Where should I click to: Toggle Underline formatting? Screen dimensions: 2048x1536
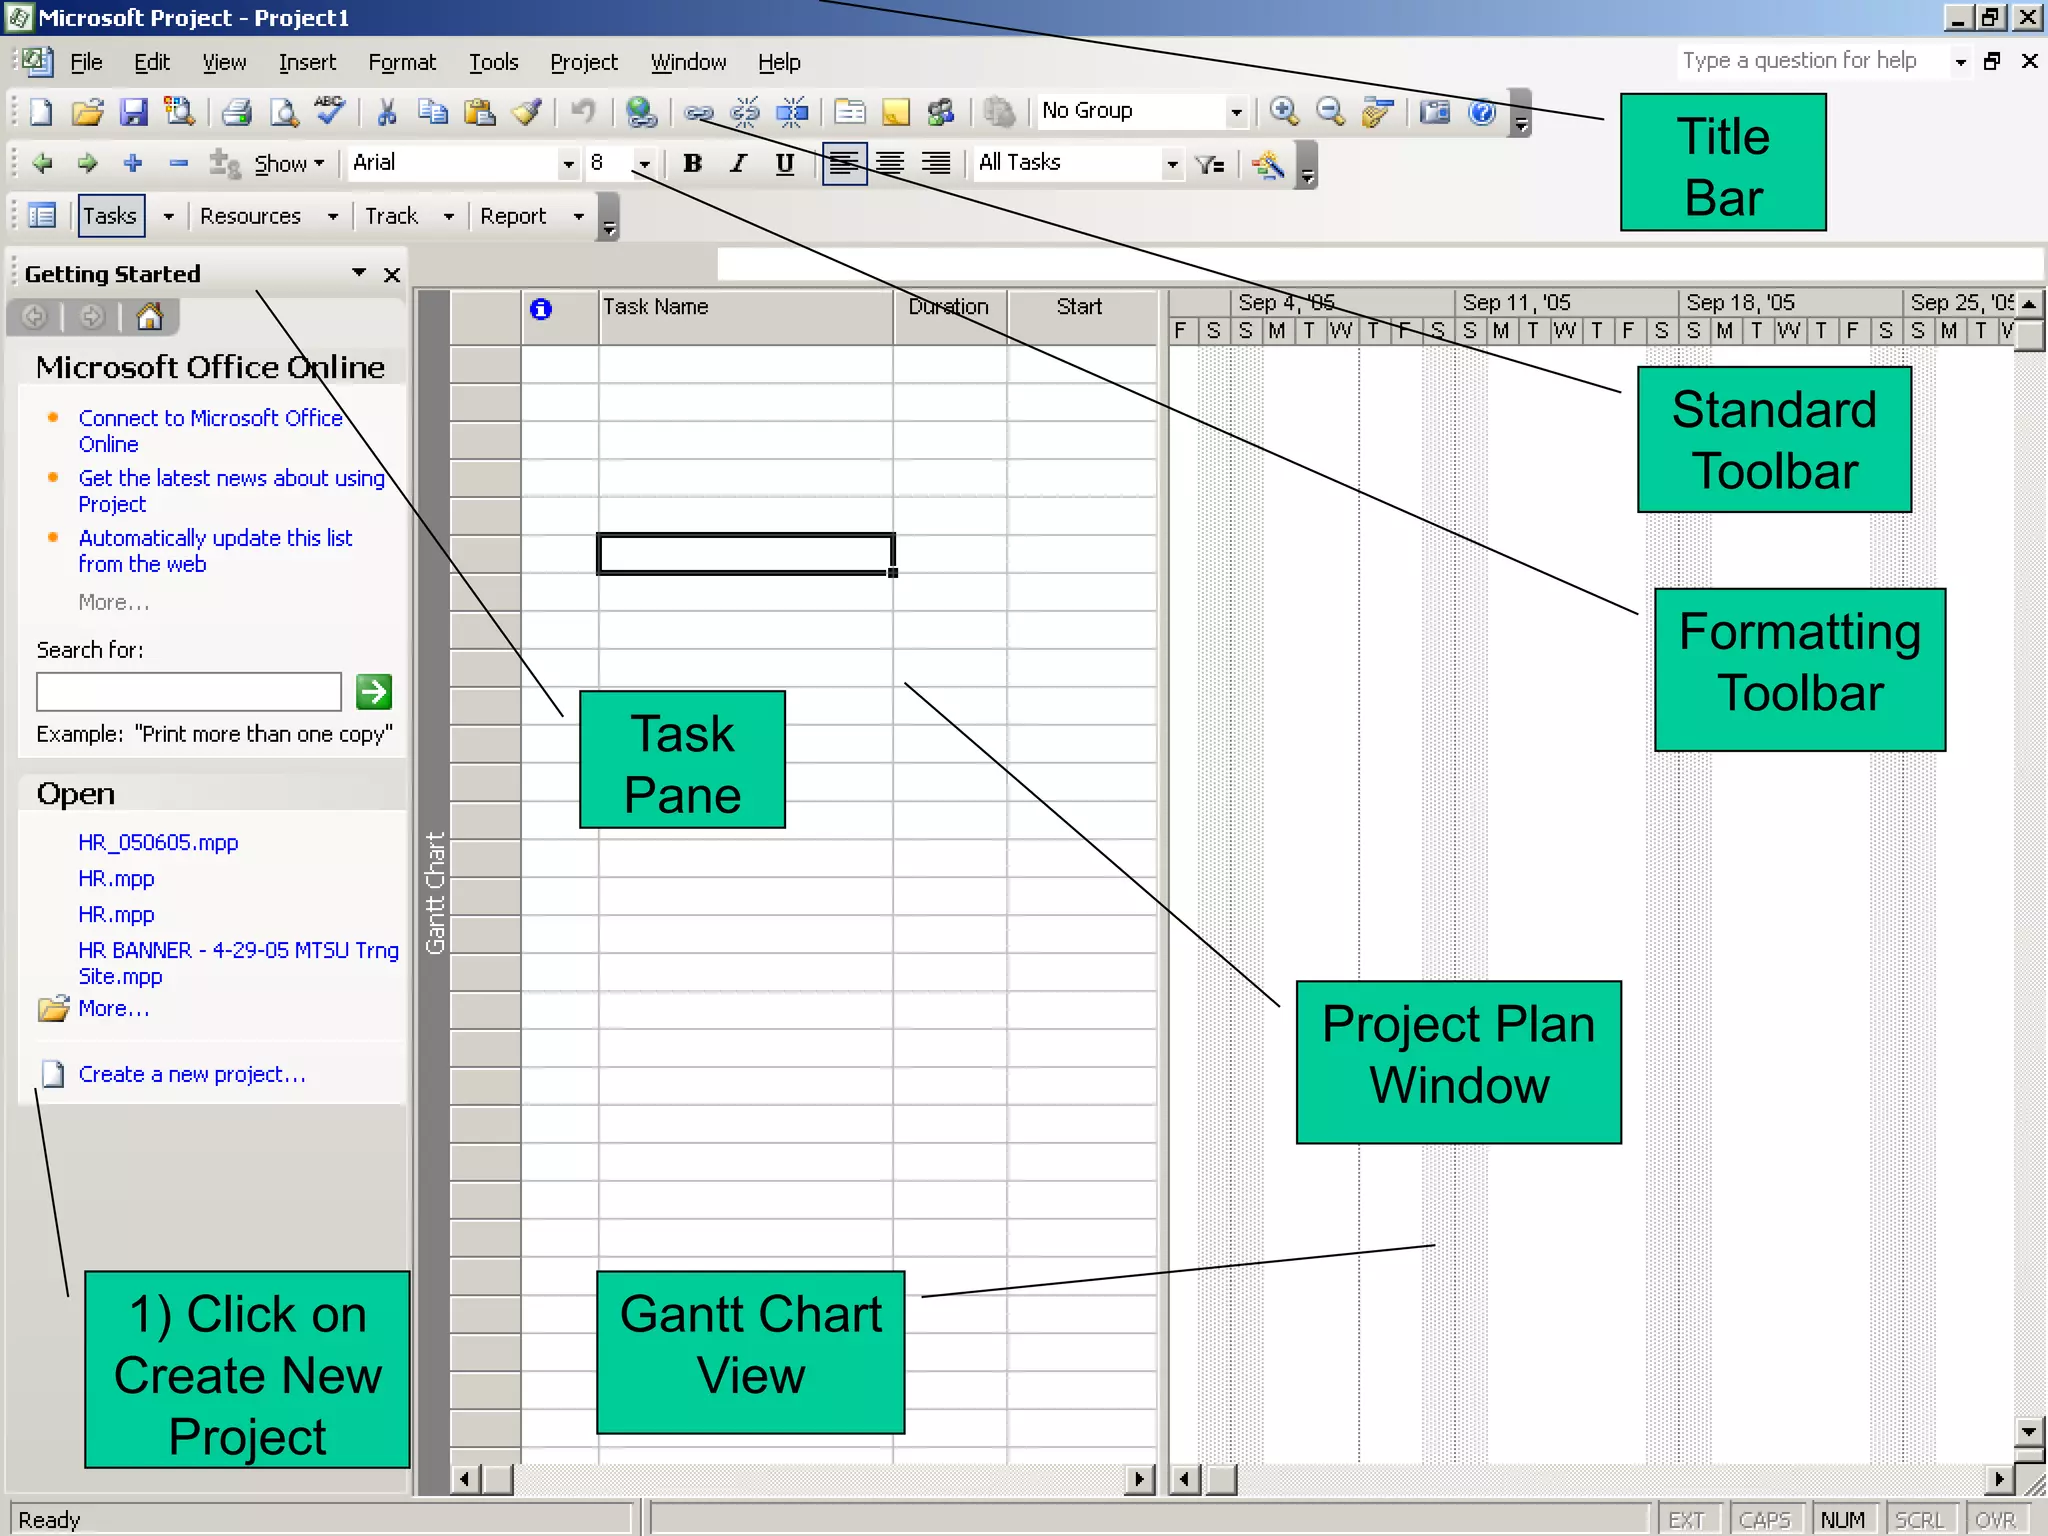[x=785, y=164]
